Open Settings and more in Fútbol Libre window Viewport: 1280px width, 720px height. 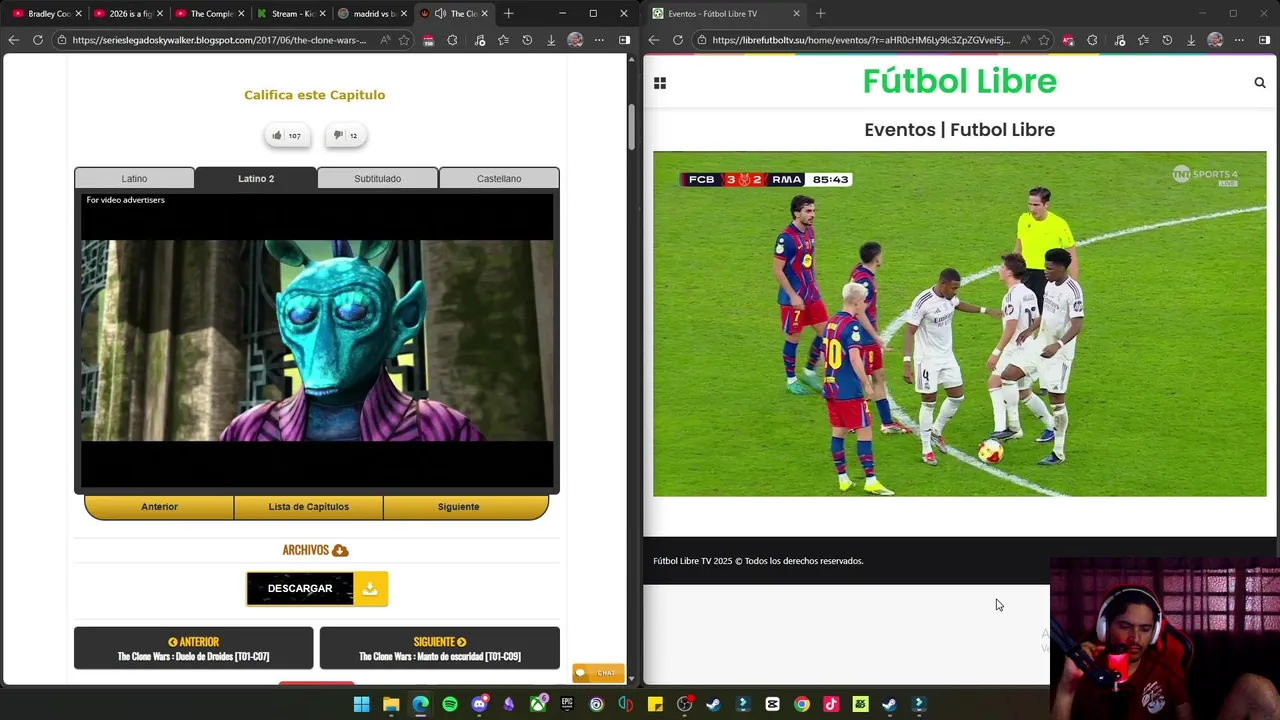pos(1239,40)
